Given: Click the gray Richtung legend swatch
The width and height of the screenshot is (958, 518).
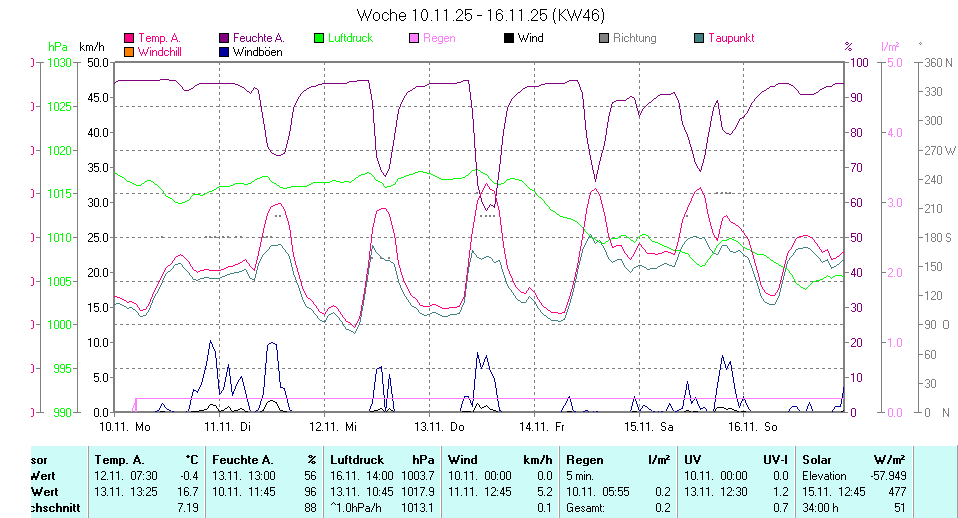Looking at the screenshot, I should coord(604,38).
